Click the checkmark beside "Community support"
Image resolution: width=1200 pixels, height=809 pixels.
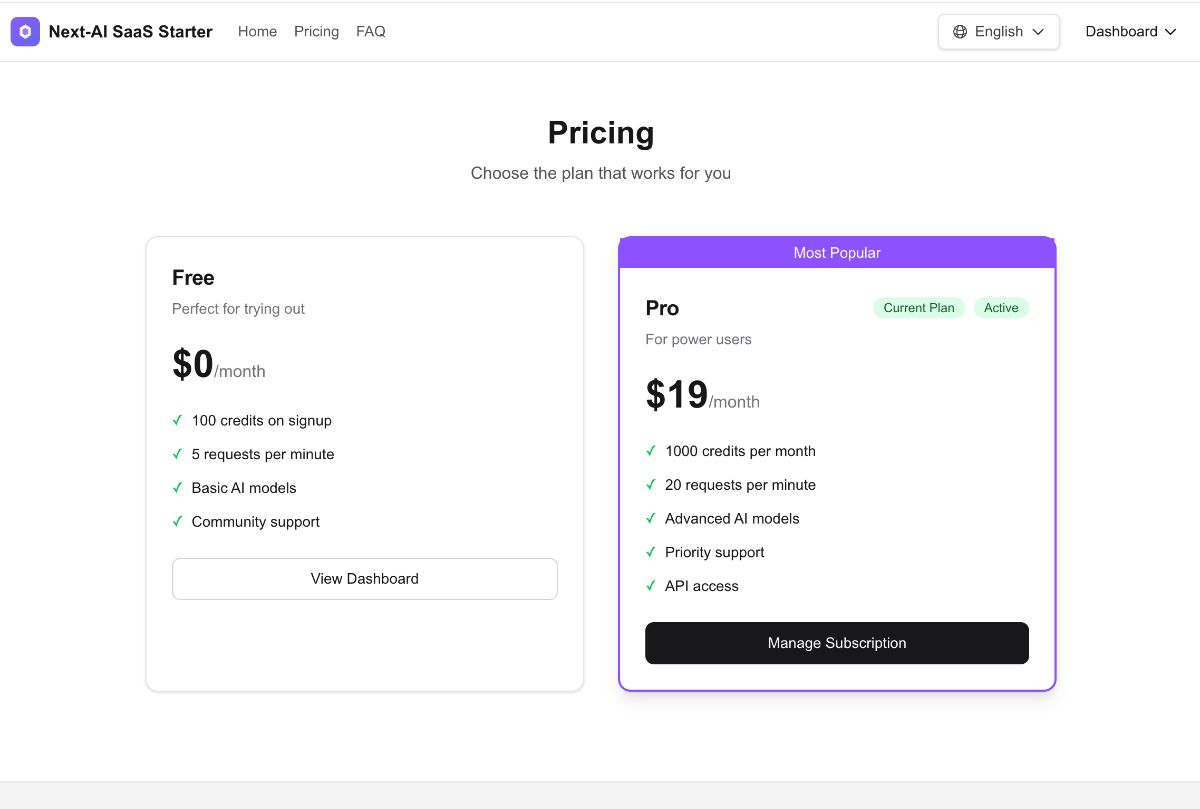[177, 521]
